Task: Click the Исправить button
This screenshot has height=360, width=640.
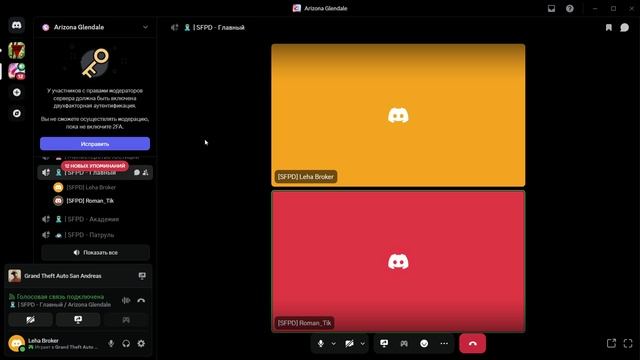Action: (x=95, y=144)
